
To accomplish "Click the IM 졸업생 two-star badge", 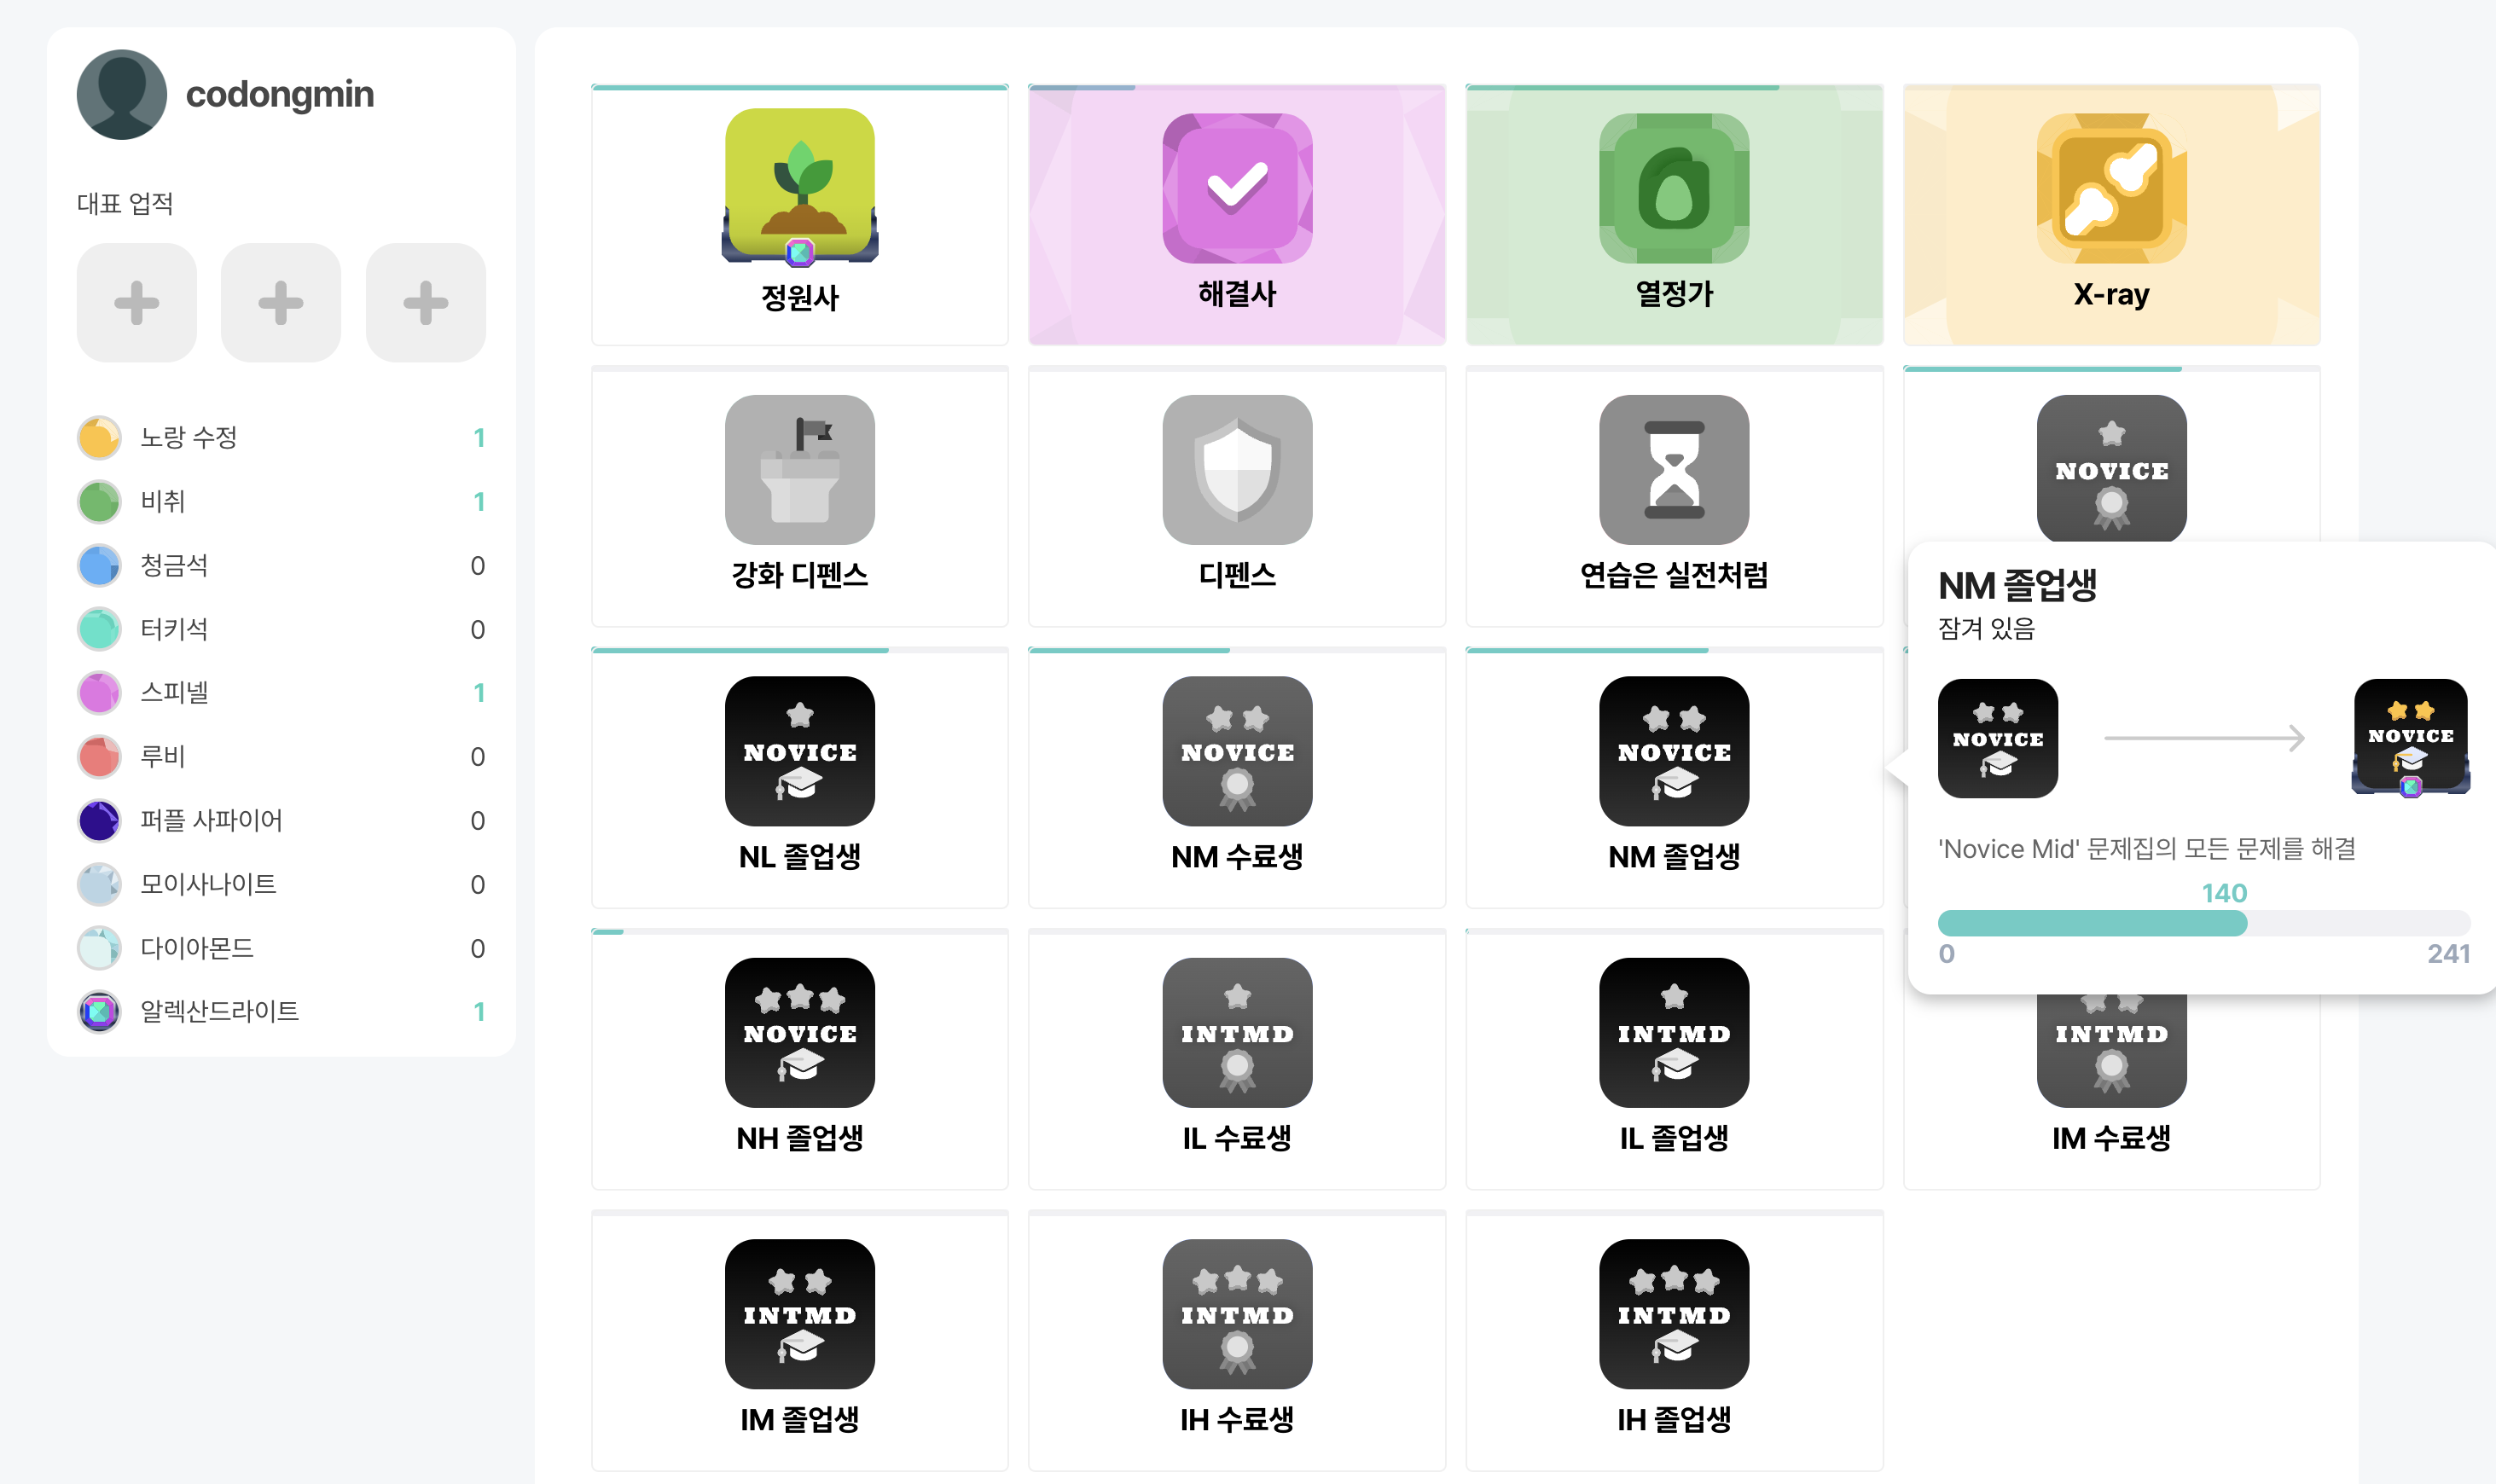I will pos(800,1341).
